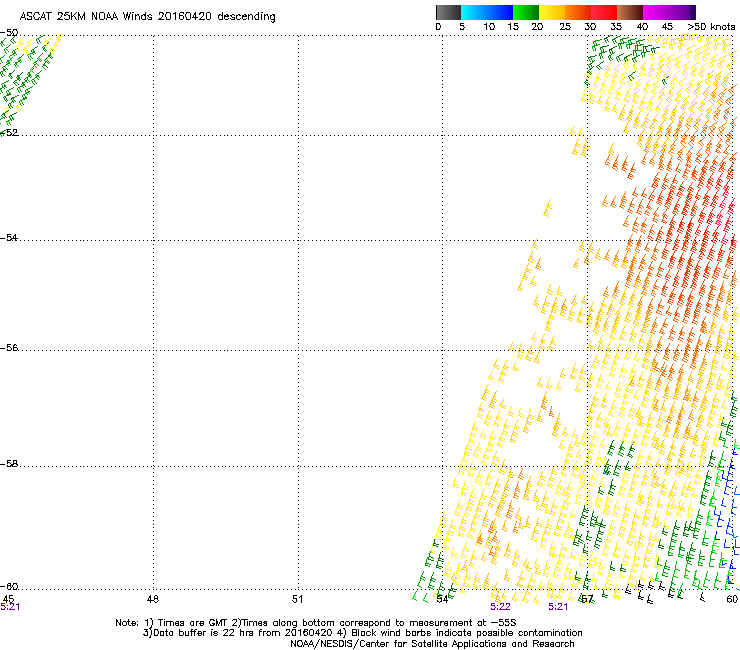Select the '60' longitude axis label

coord(732,599)
